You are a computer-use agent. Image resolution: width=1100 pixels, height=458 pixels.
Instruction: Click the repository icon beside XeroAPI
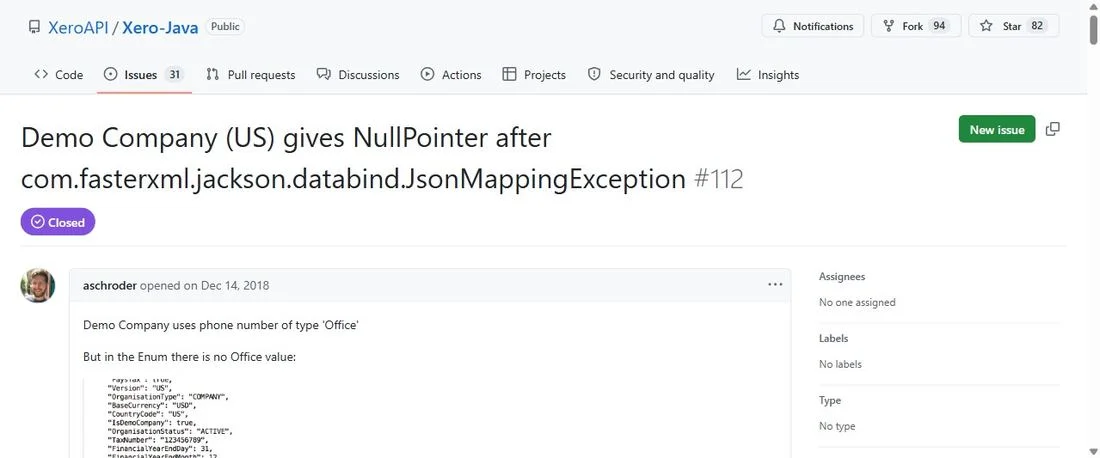point(34,27)
